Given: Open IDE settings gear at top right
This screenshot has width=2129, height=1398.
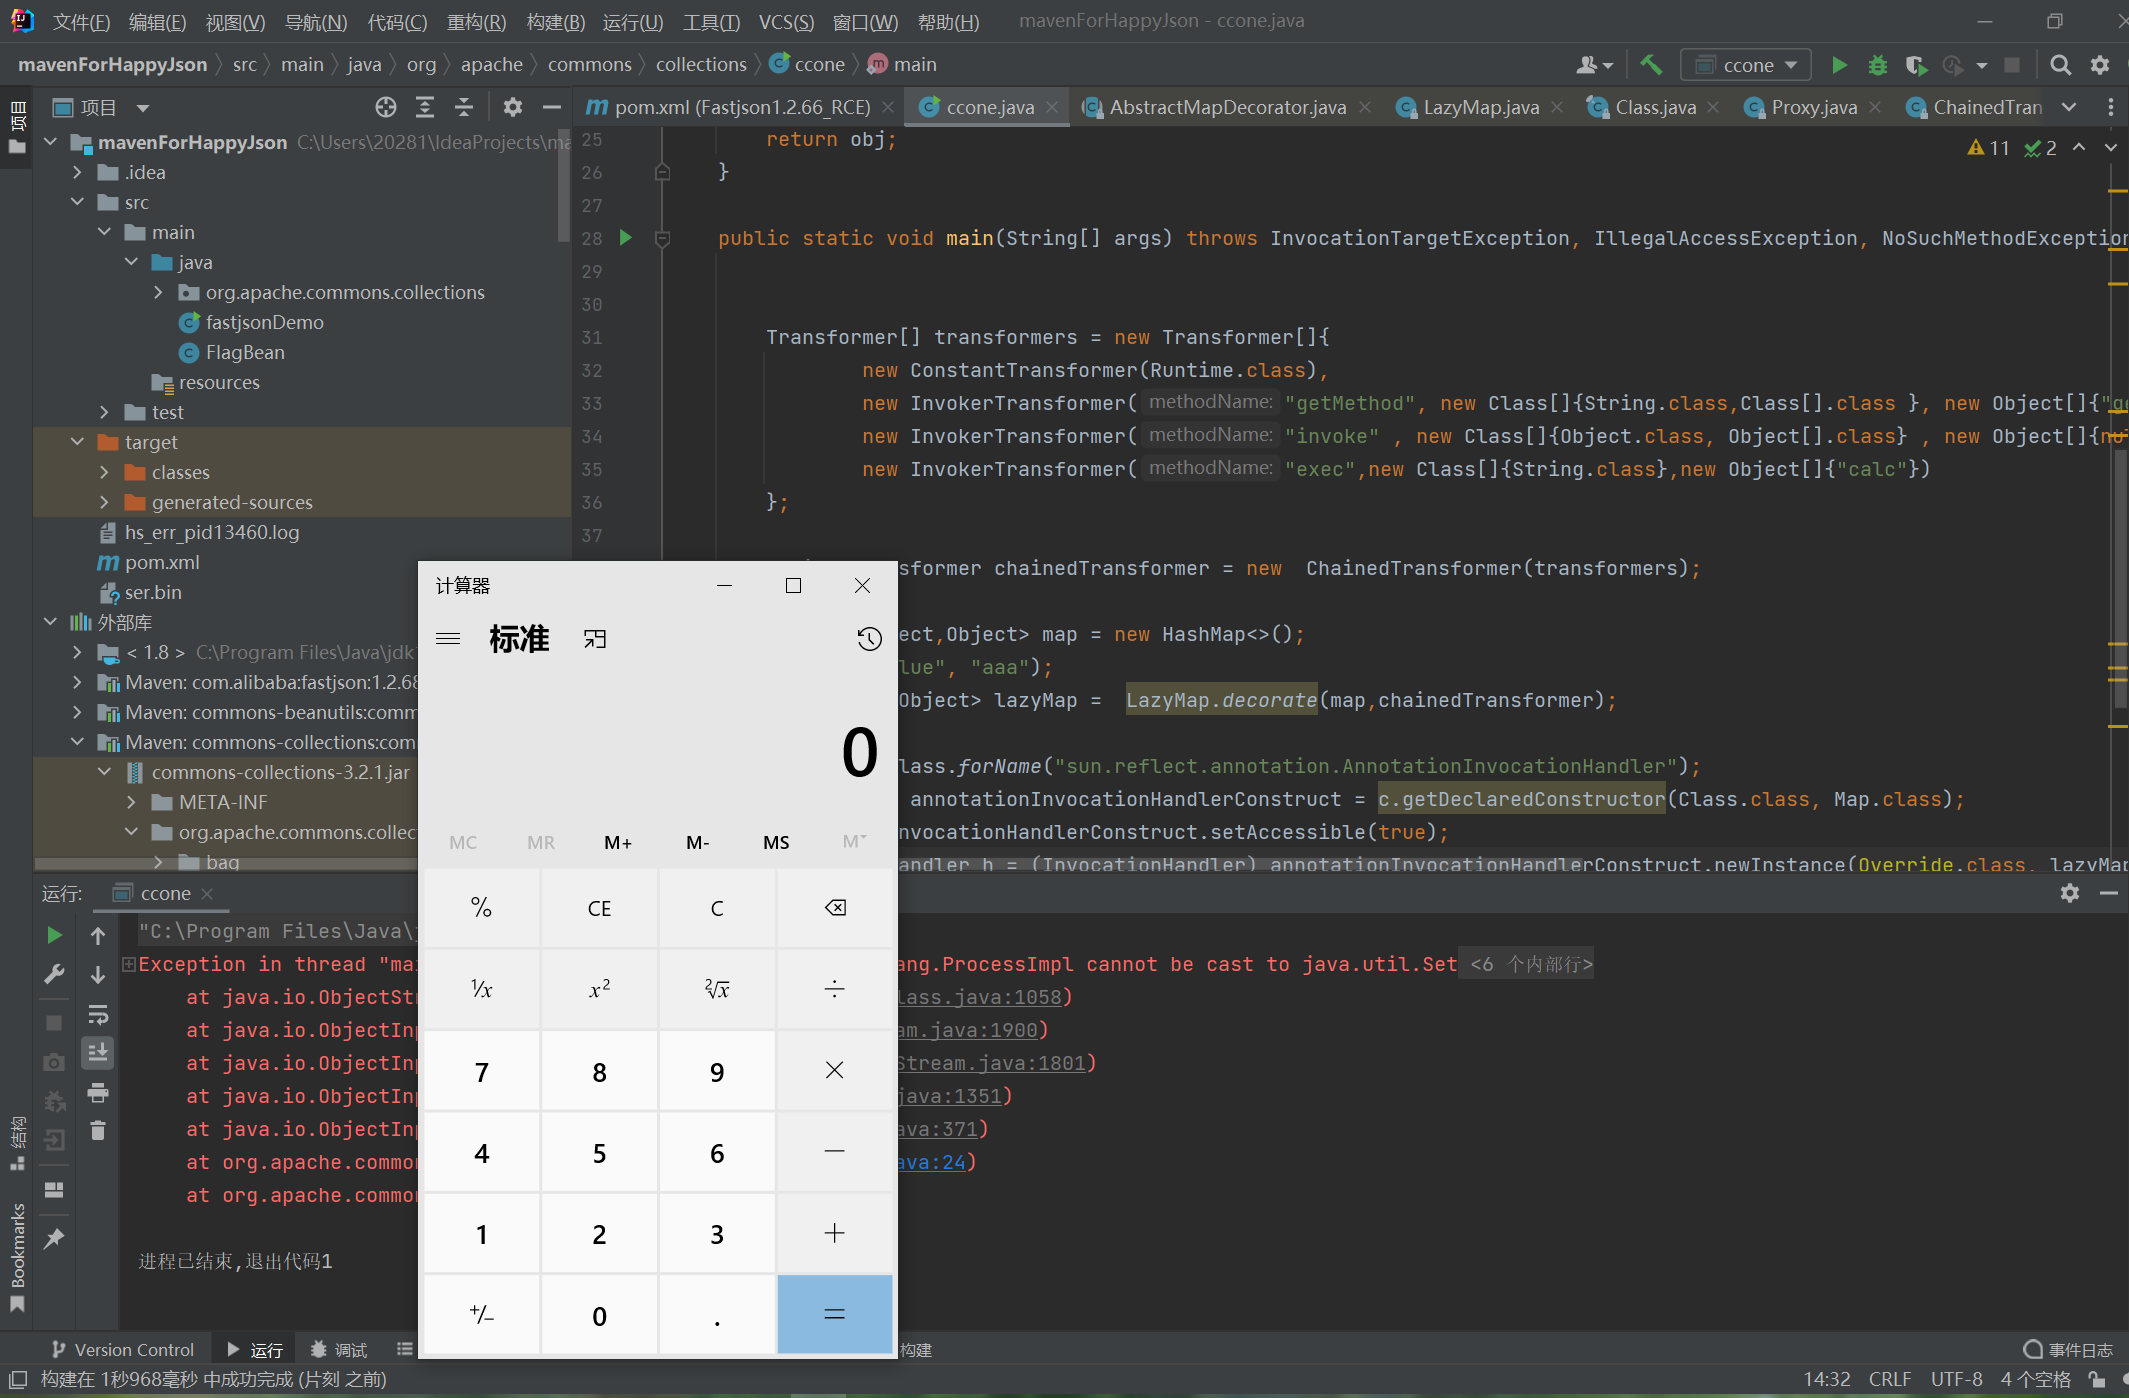Looking at the screenshot, I should (2100, 65).
